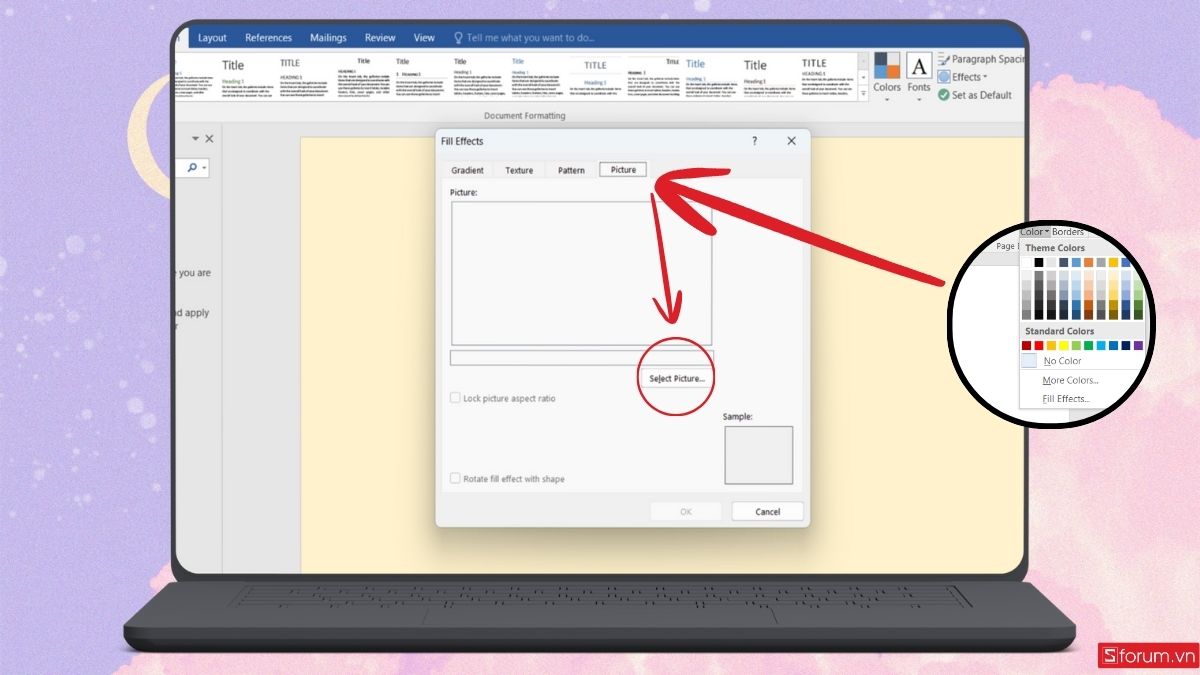Click the magnifier search icon in left pane
1200x675 pixels.
[192, 168]
